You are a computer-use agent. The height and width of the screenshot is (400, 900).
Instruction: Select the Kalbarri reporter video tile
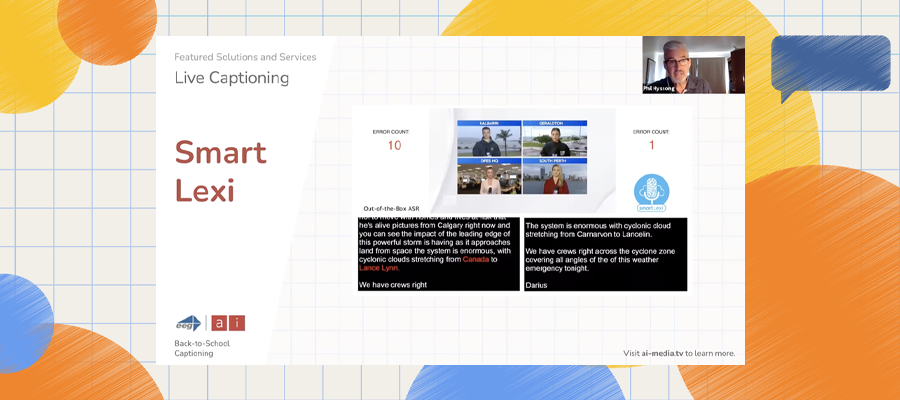[x=489, y=138]
